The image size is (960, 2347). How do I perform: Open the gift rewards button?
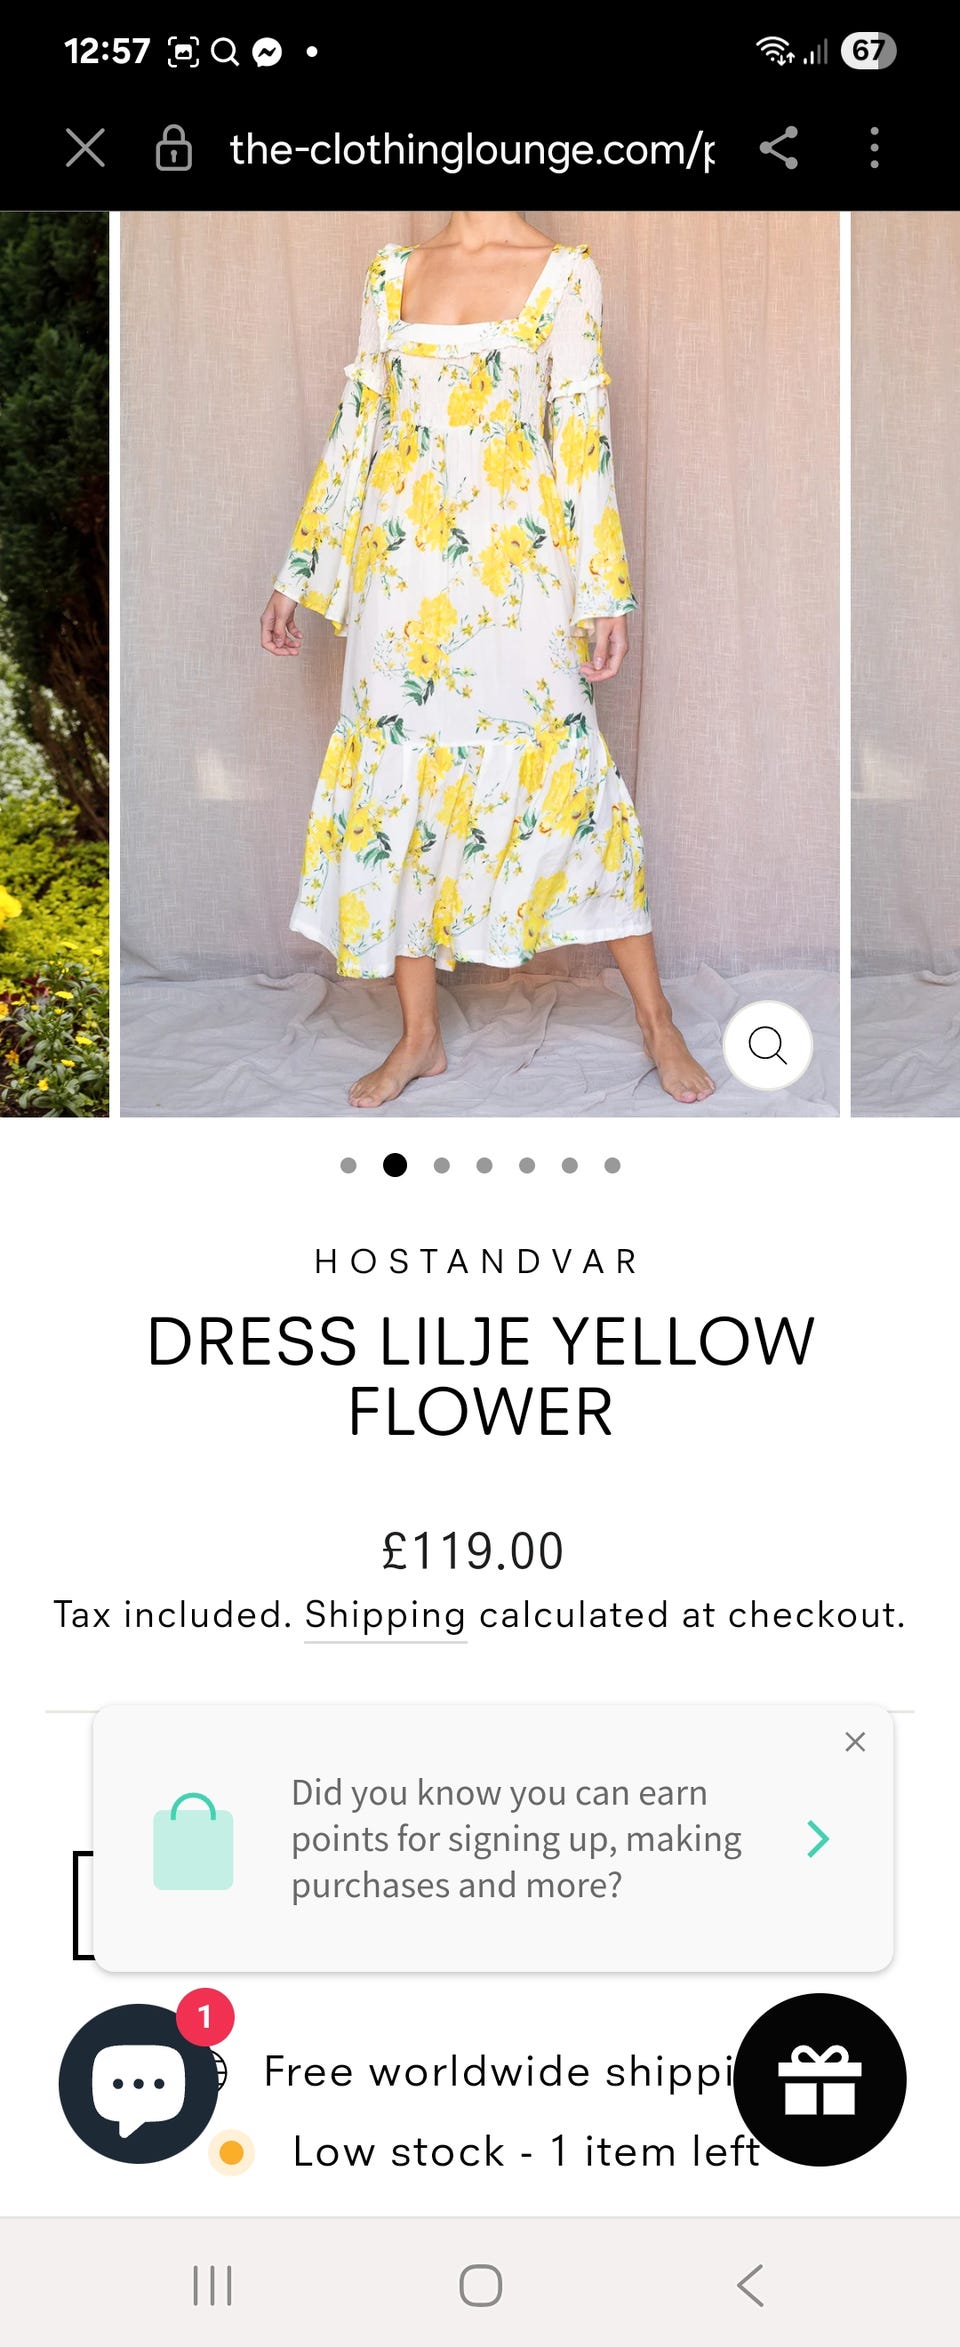[x=820, y=2080]
